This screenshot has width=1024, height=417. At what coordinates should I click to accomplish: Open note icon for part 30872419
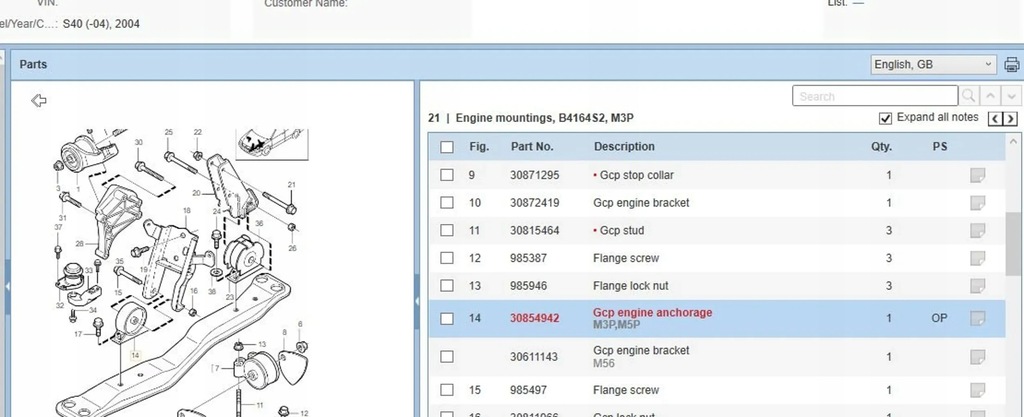click(977, 203)
